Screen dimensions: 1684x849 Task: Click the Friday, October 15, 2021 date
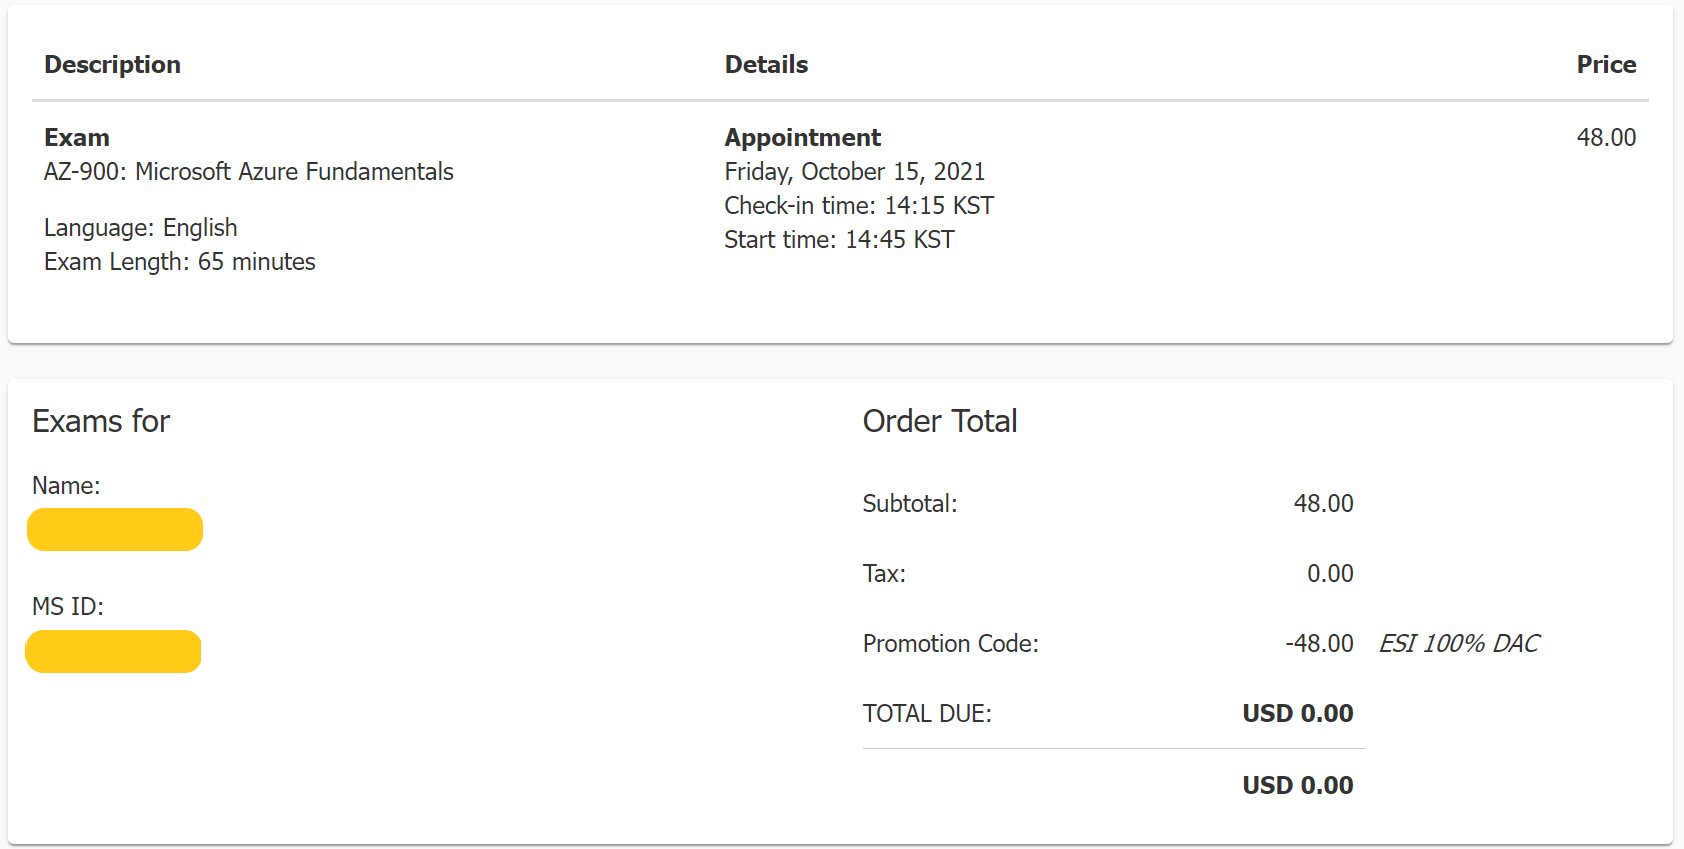(x=855, y=172)
